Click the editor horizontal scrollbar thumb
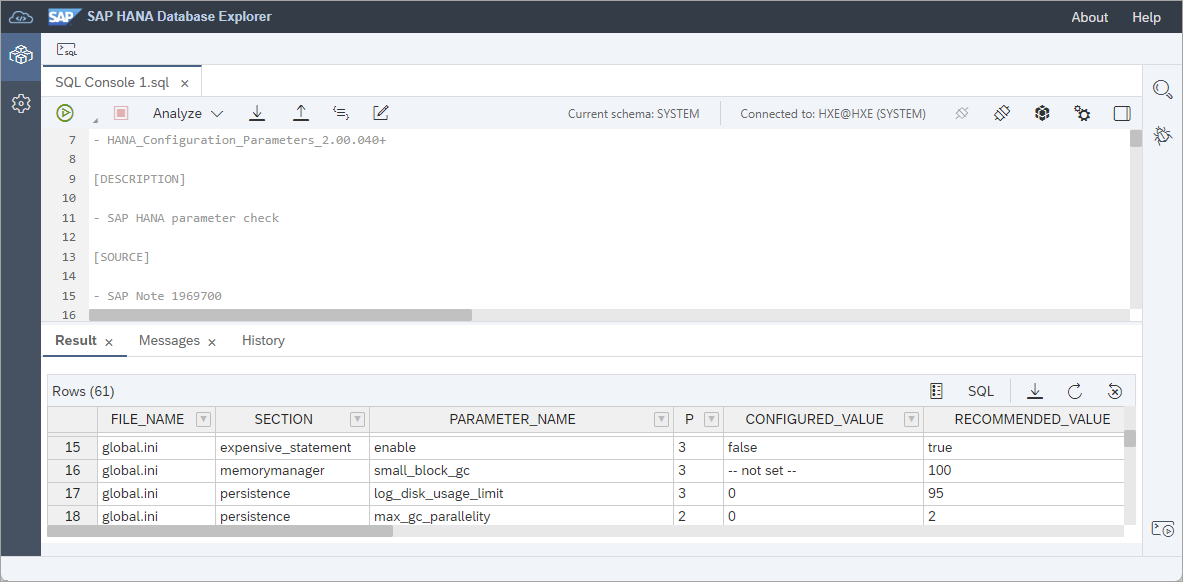 (x=281, y=315)
